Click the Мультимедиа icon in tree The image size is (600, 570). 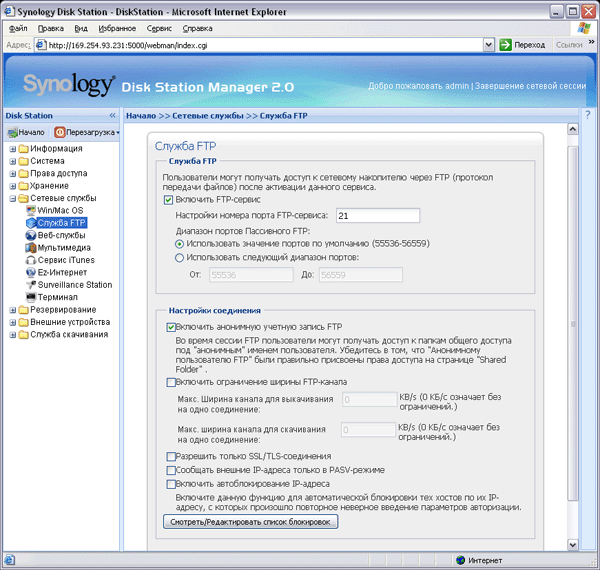[x=31, y=248]
